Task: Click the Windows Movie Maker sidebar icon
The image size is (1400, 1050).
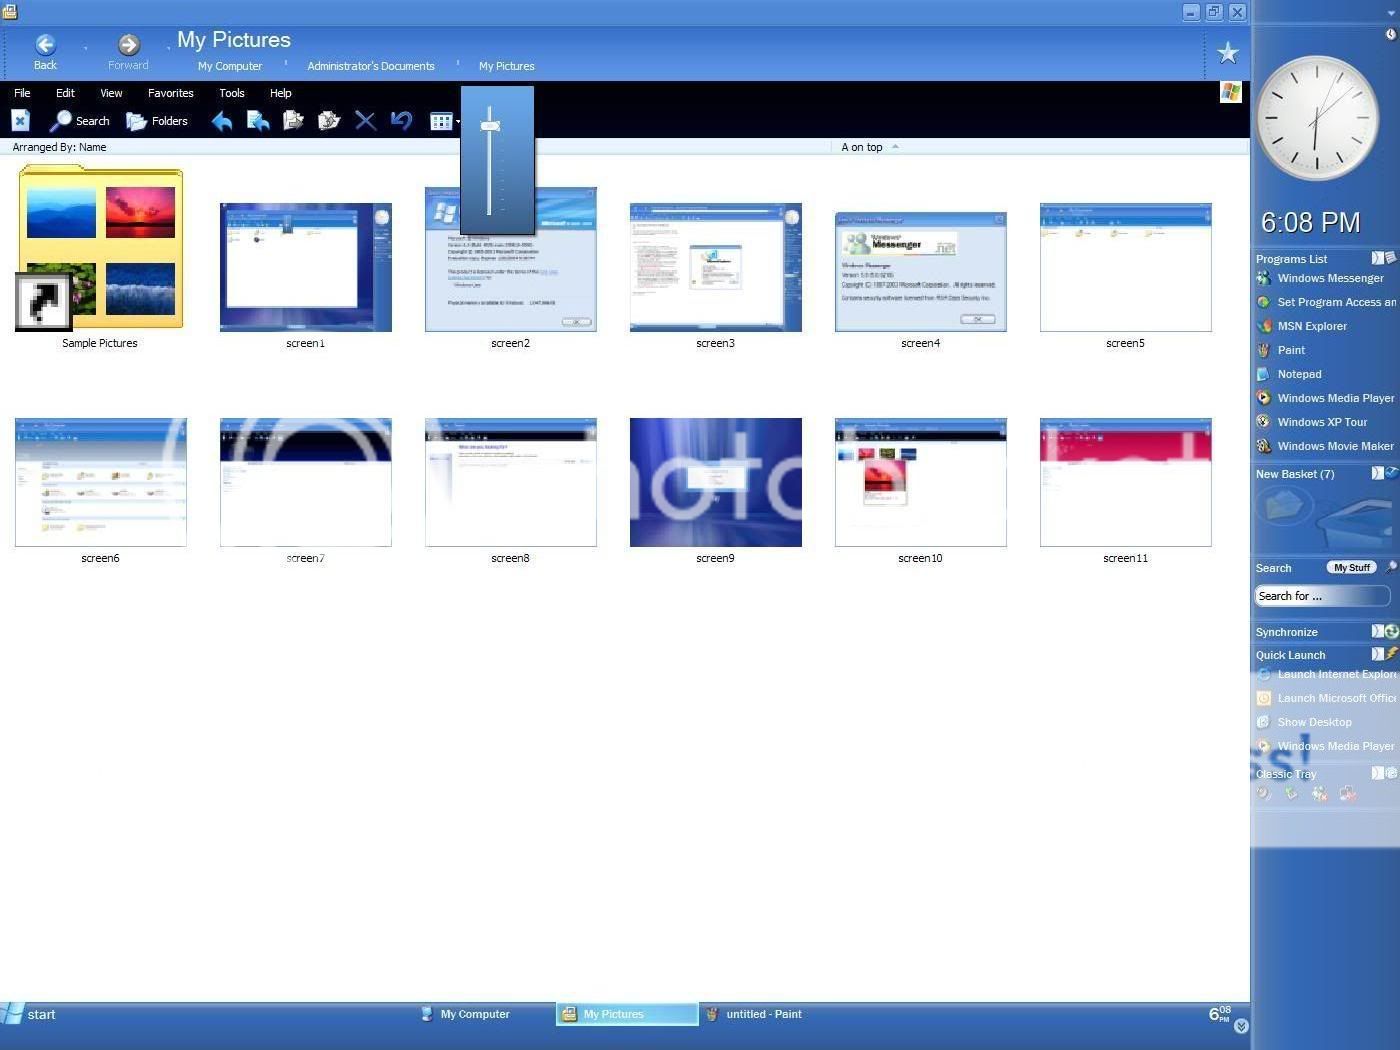Action: [x=1264, y=446]
